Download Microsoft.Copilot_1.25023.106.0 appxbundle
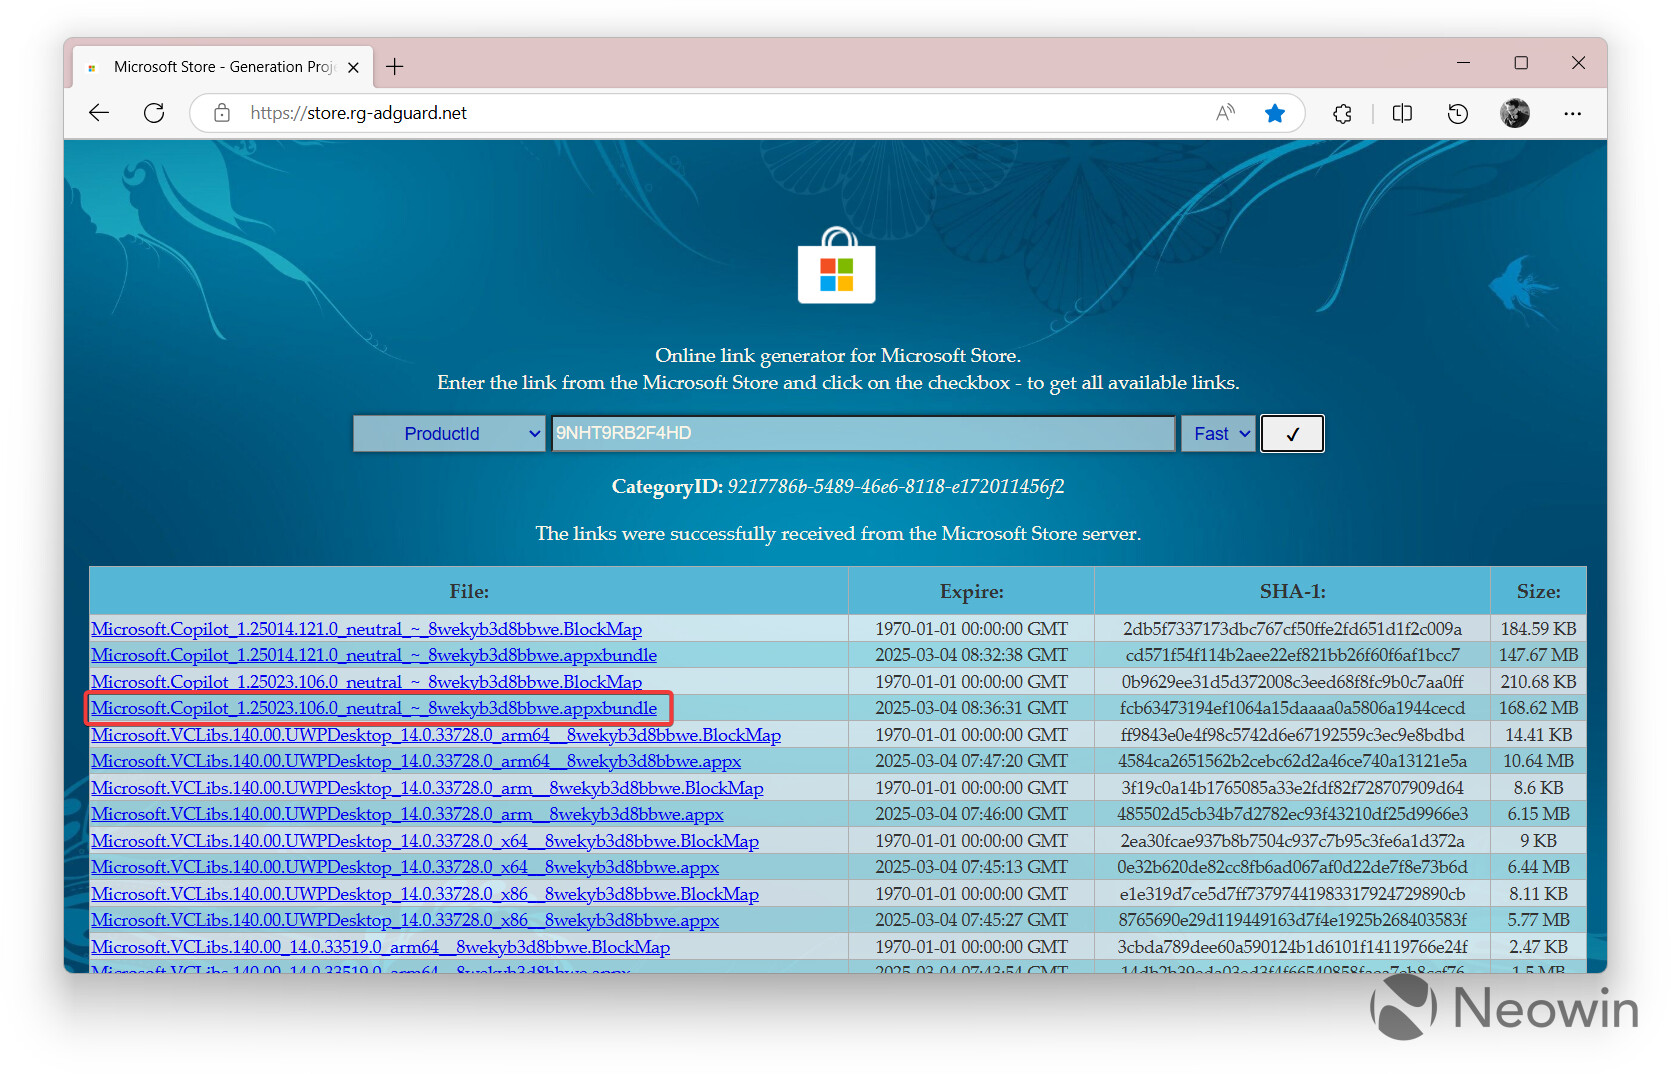 [374, 708]
